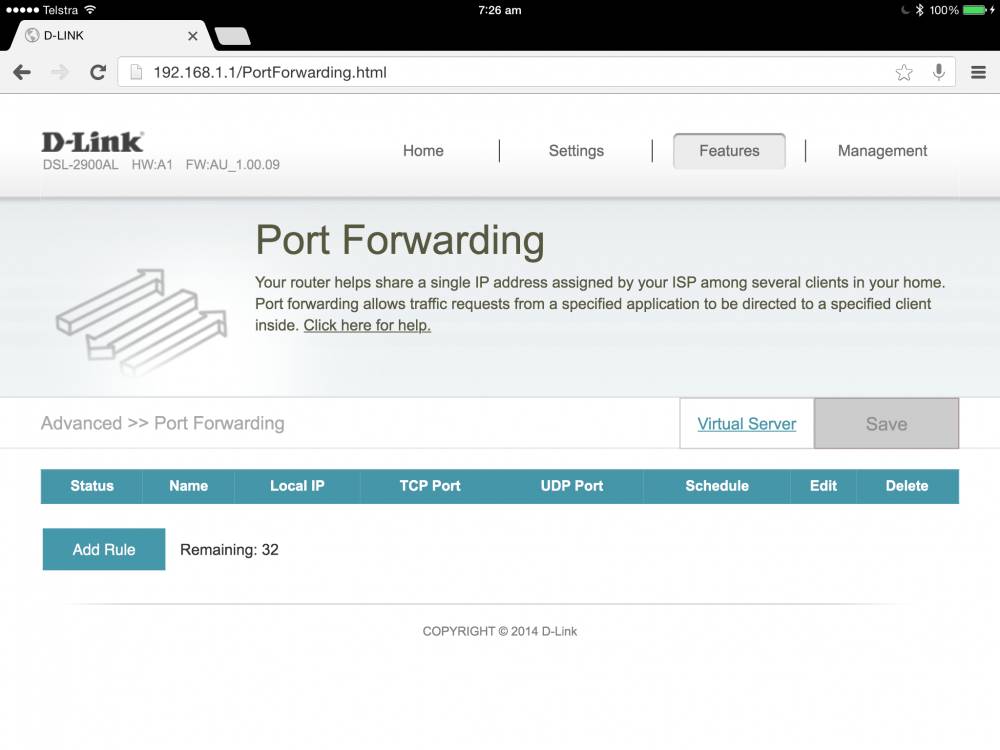Add a new port forwarding rule
Screen dimensions: 1000x750
point(104,549)
